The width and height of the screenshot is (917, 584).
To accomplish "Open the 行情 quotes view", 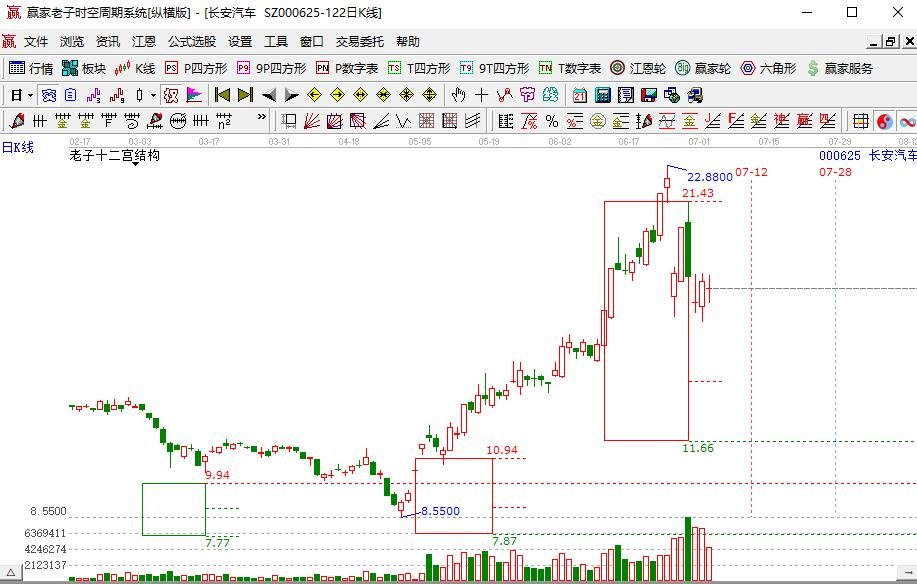I will (31, 68).
